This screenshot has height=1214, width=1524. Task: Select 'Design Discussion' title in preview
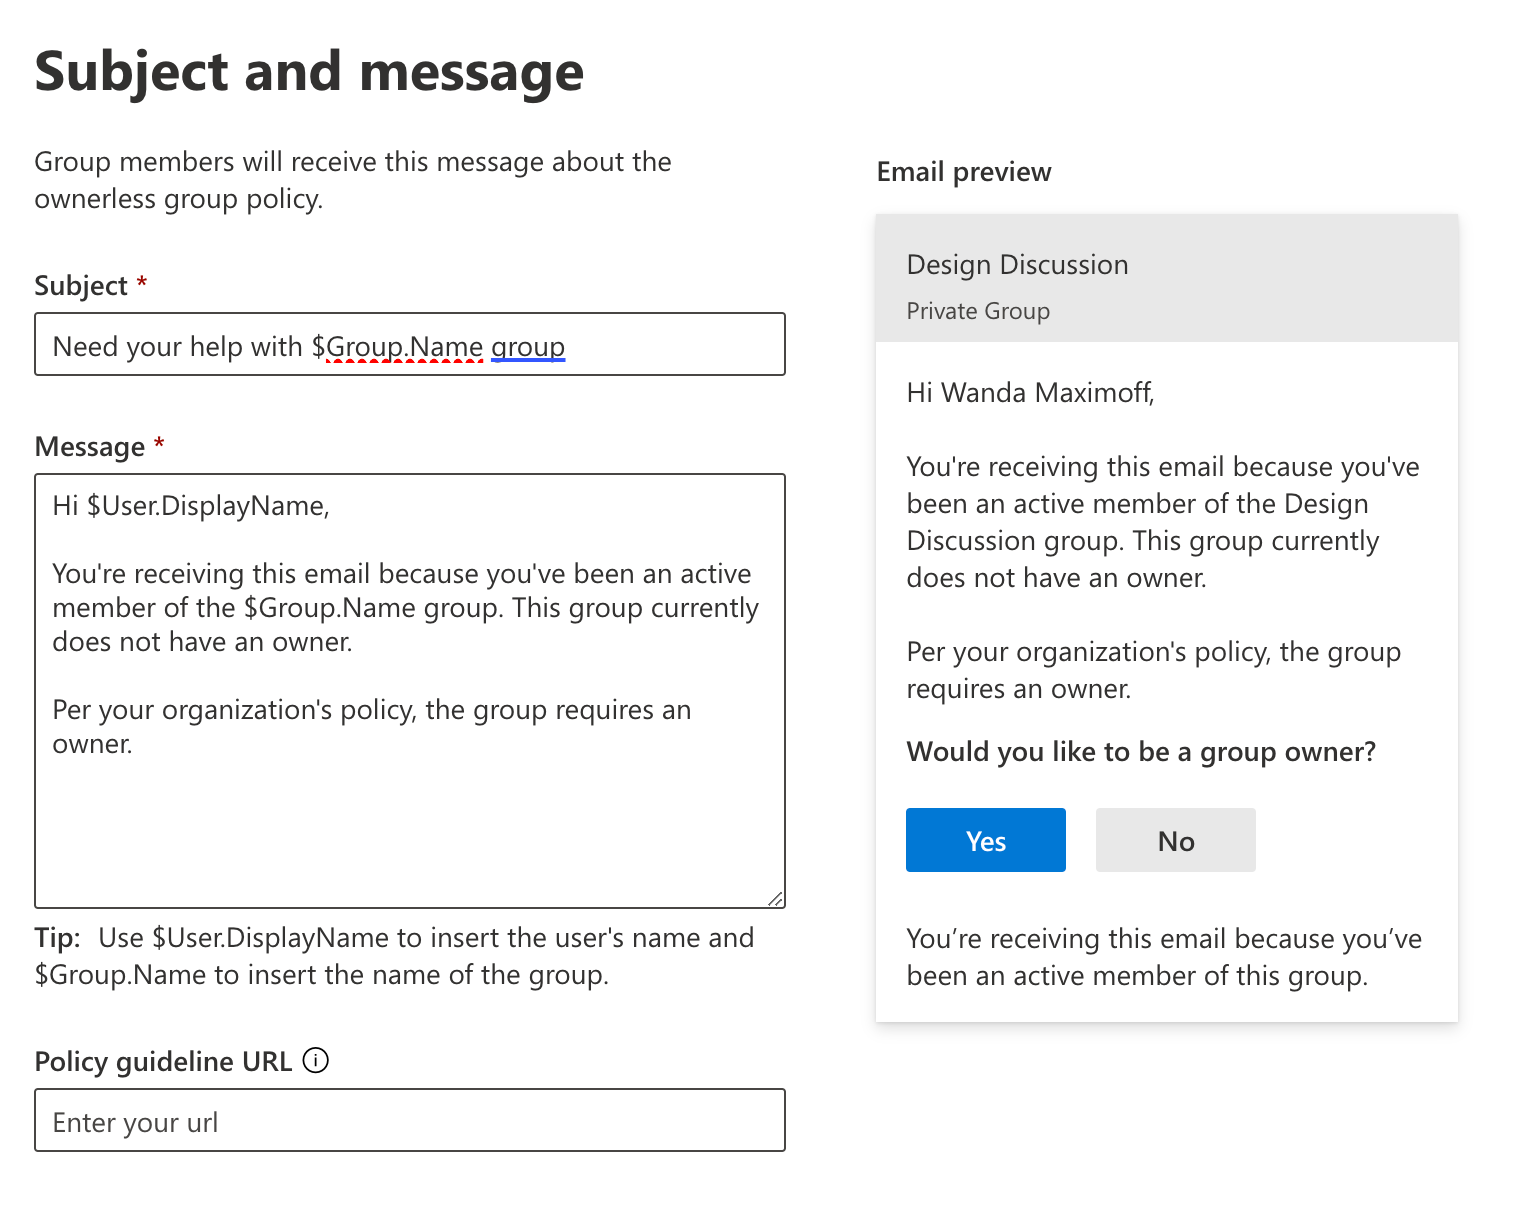coord(1017,265)
